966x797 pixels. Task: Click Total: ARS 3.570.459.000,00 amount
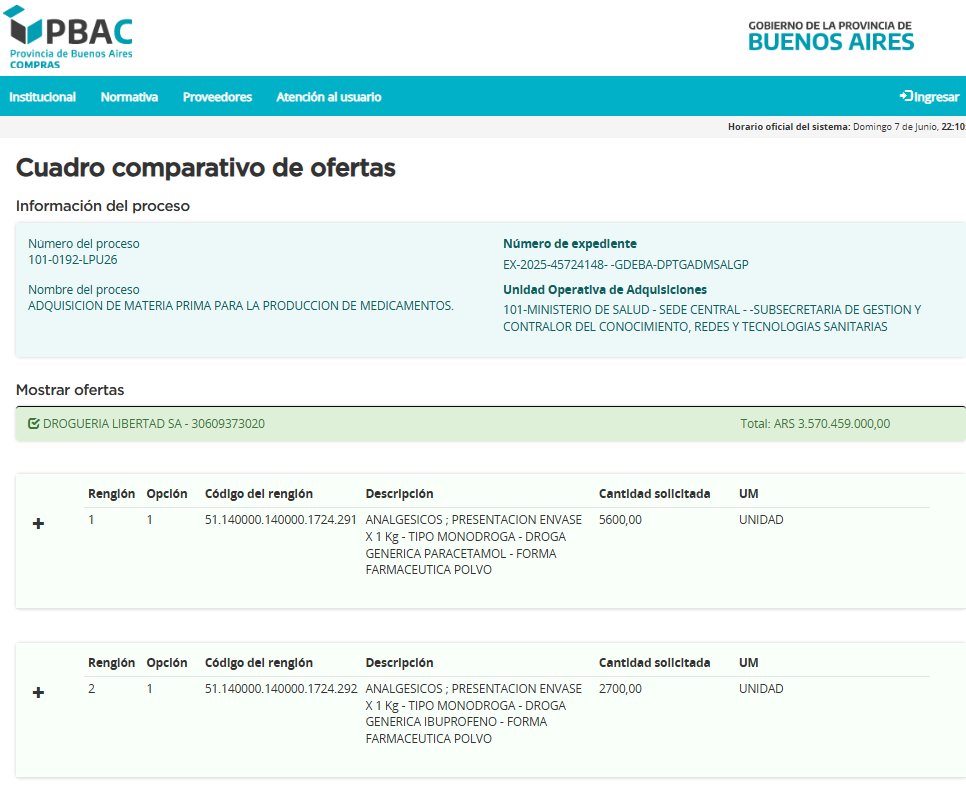(815, 424)
